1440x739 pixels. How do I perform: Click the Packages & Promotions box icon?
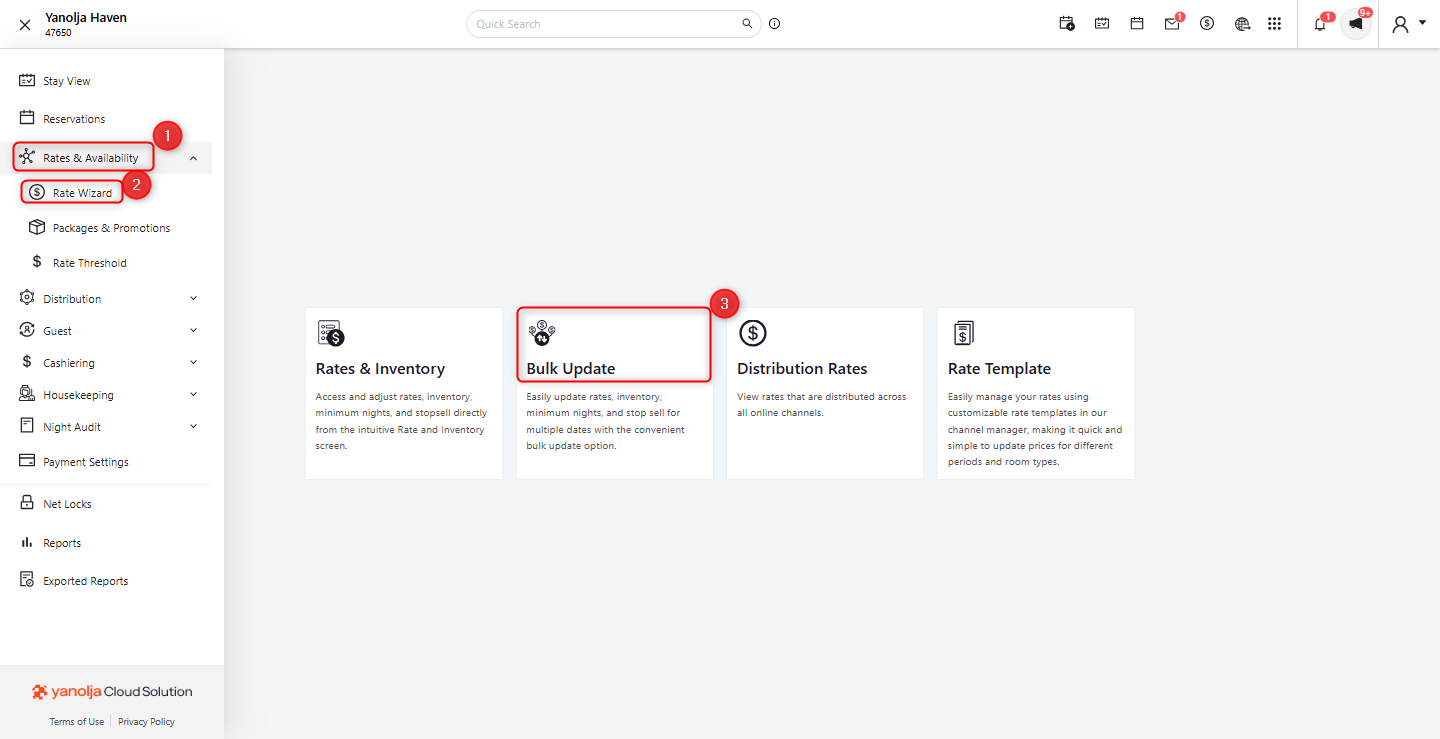tap(37, 227)
